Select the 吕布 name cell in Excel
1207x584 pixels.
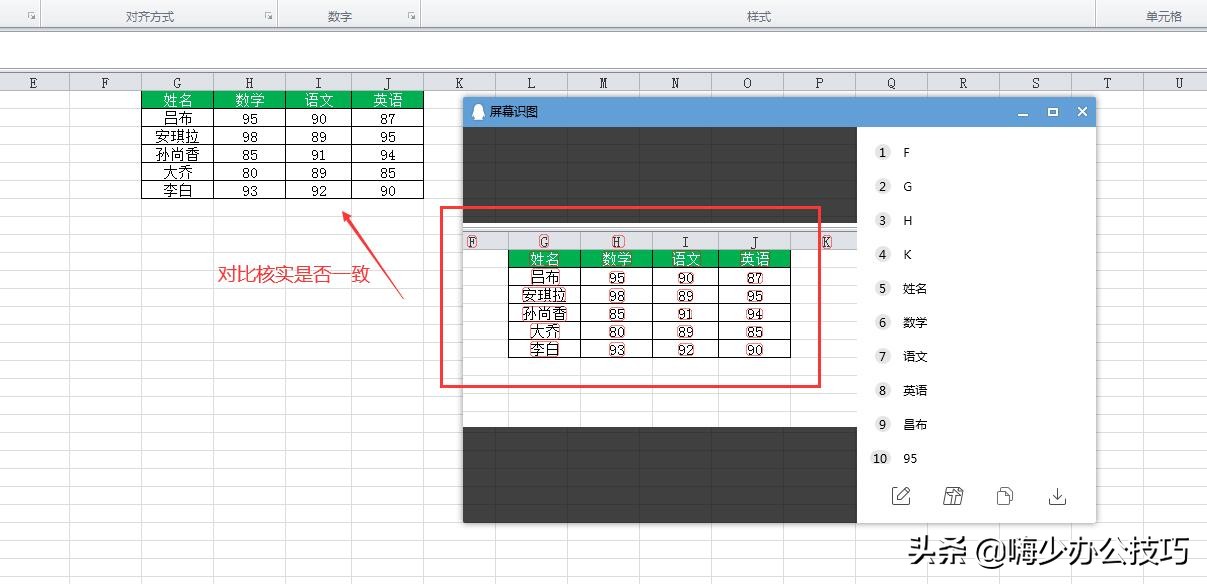point(177,118)
